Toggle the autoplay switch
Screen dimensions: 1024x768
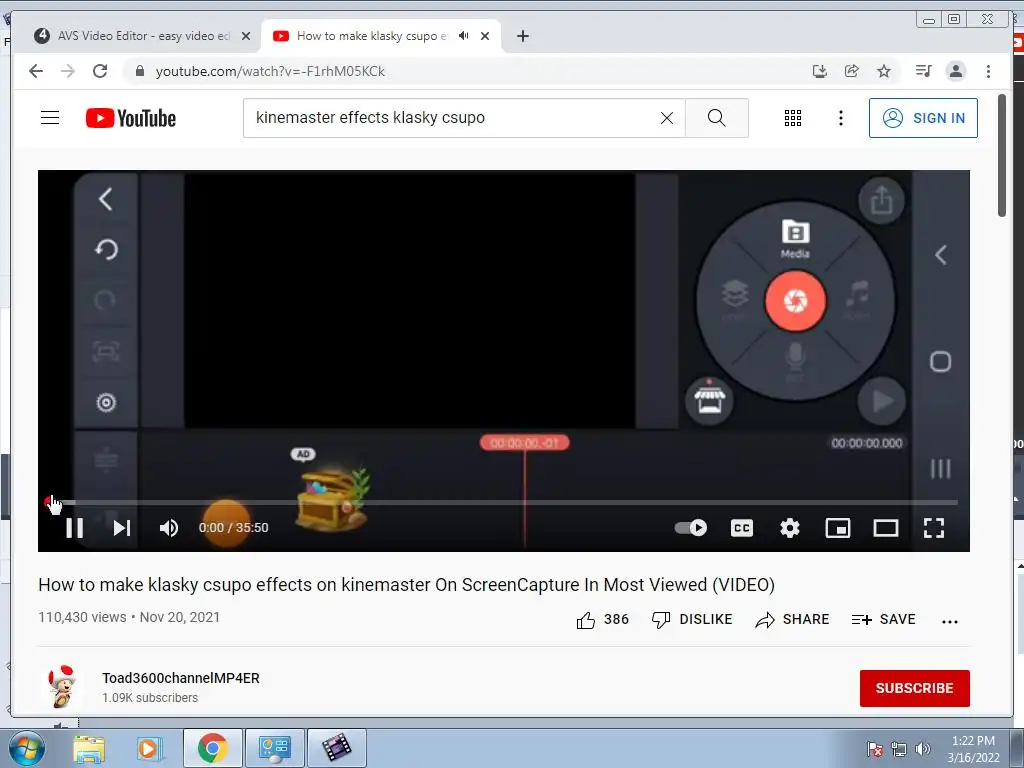coord(691,528)
